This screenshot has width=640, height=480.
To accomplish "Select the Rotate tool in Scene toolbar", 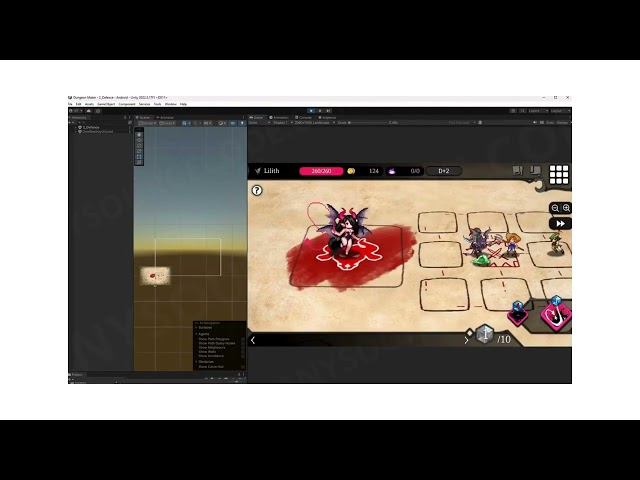I will [x=139, y=146].
